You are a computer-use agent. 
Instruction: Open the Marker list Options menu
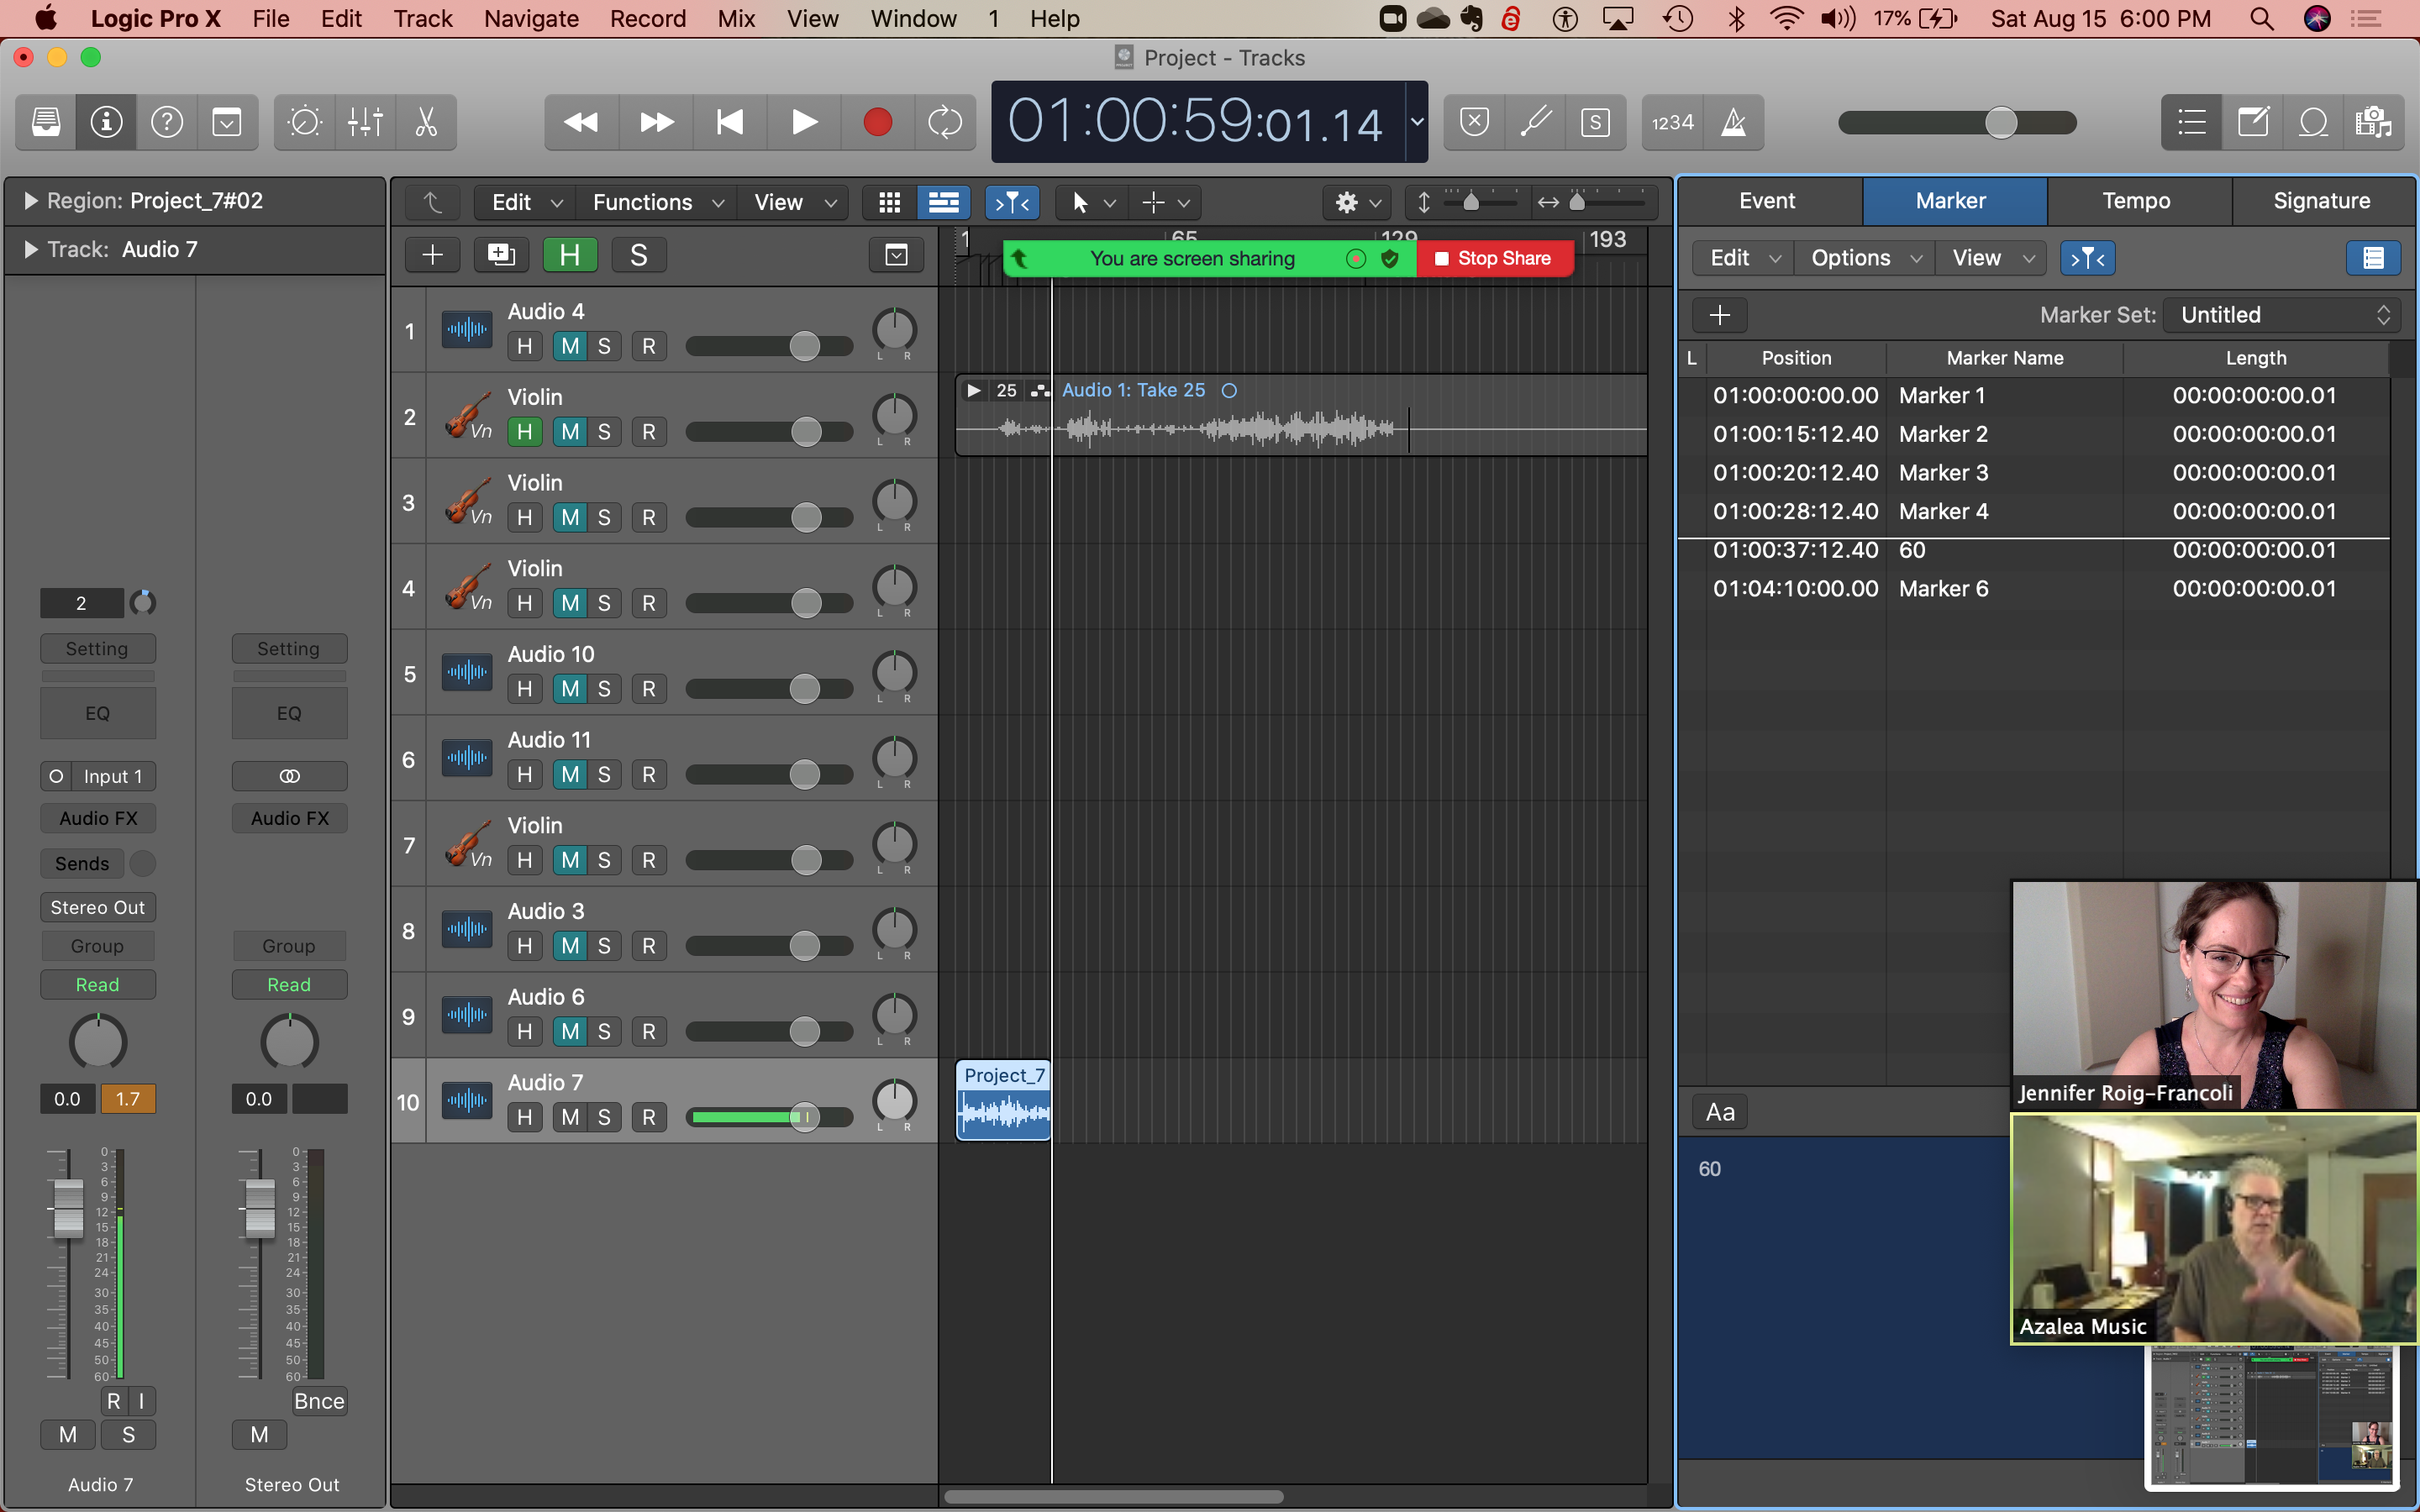point(1865,258)
